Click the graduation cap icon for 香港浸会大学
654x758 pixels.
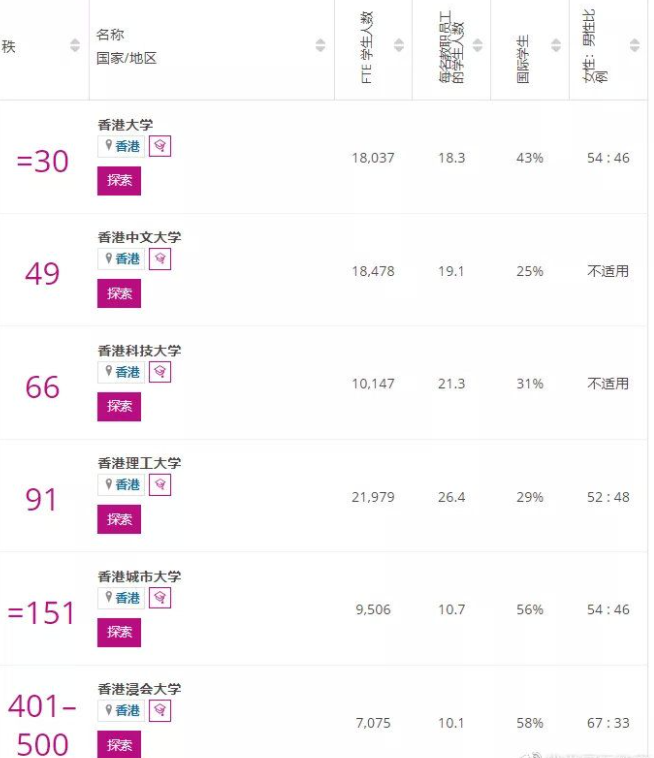pyautogui.click(x=160, y=710)
